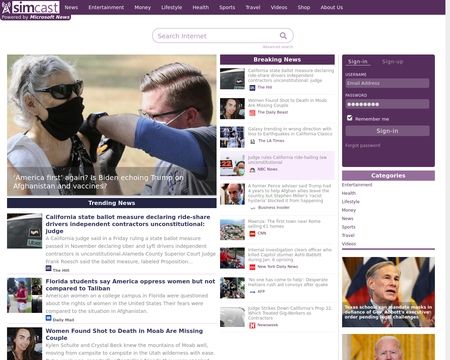Open the Sports menu
Screen dimensions: 450x360
pyautogui.click(x=227, y=7)
